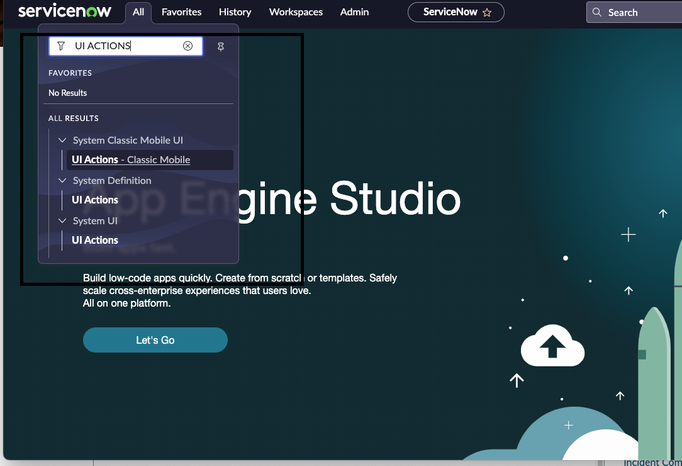Click the System Classic Mobile UI label
Viewport: 682px width, 466px height.
128,140
